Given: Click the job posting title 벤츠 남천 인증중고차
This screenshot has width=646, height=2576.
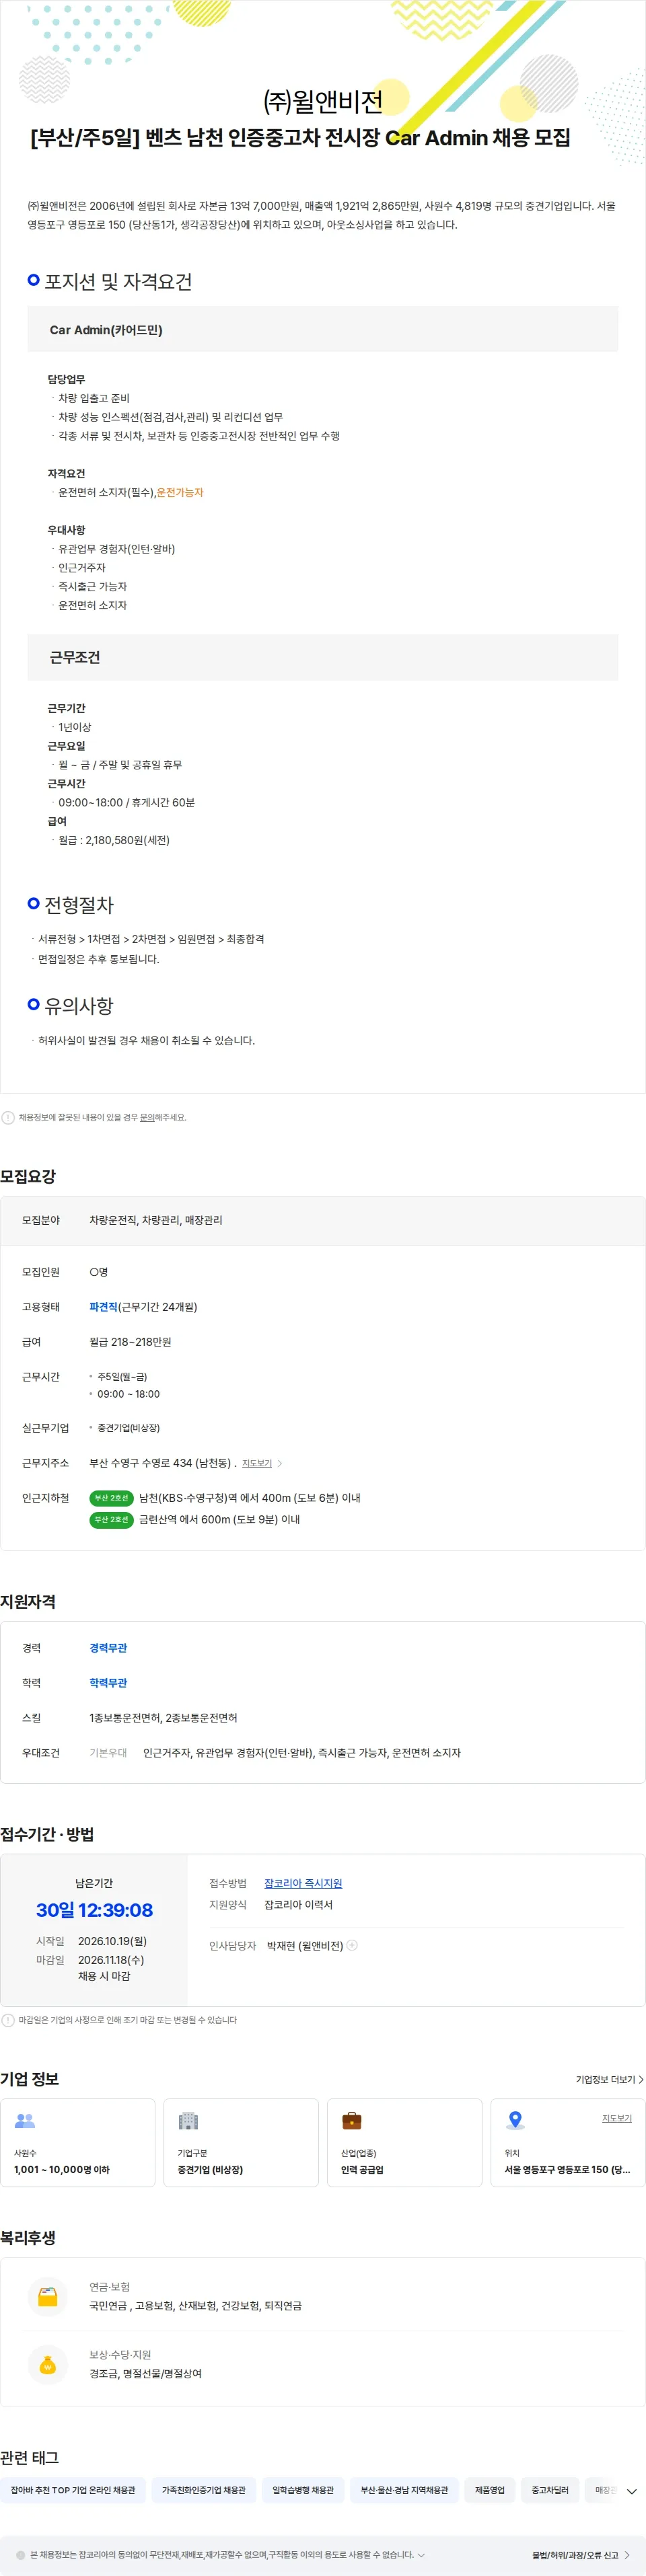Looking at the screenshot, I should pyautogui.click(x=300, y=138).
